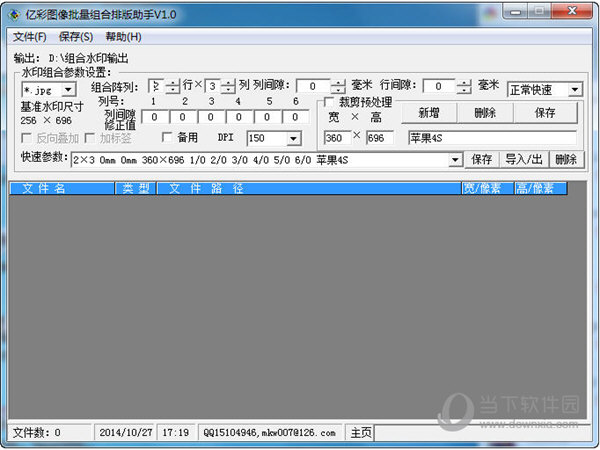
Task: Open the 文件(F) menu
Action: (29, 37)
